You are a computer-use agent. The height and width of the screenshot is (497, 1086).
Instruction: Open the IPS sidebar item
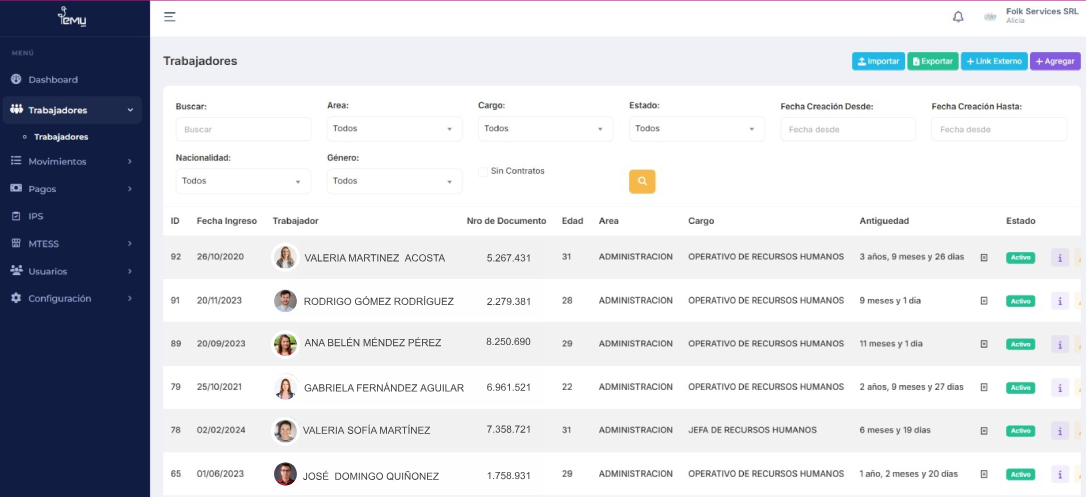36,216
